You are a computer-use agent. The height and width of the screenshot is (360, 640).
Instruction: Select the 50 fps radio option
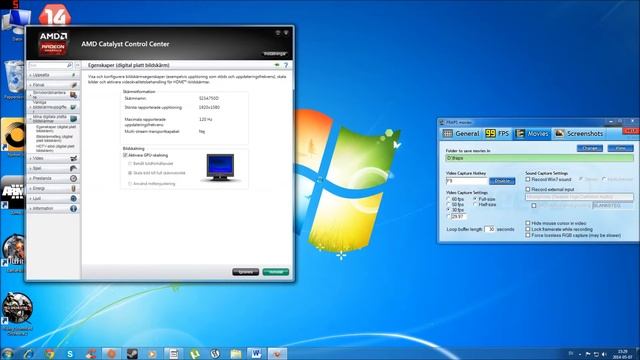click(449, 204)
